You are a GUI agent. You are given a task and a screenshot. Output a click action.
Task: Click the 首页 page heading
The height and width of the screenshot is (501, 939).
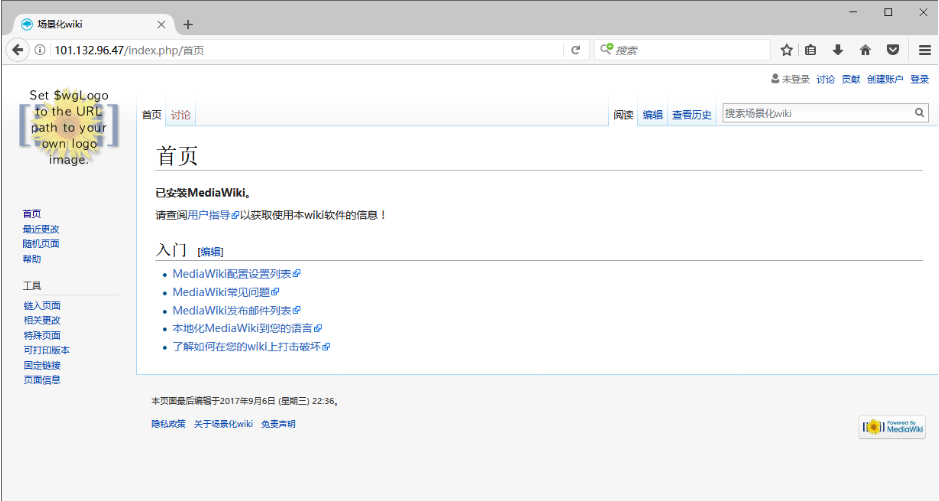(177, 156)
